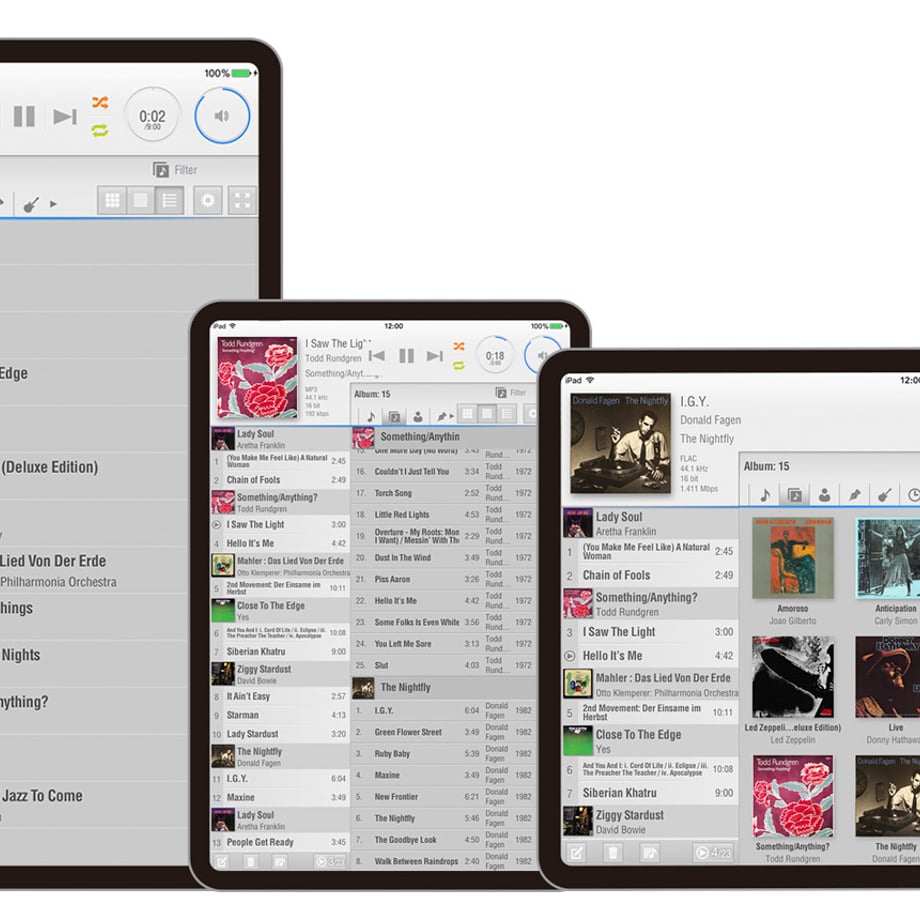Play 'Chain of Fools' on right iPad
Screen dimensions: 920x920
click(651, 576)
